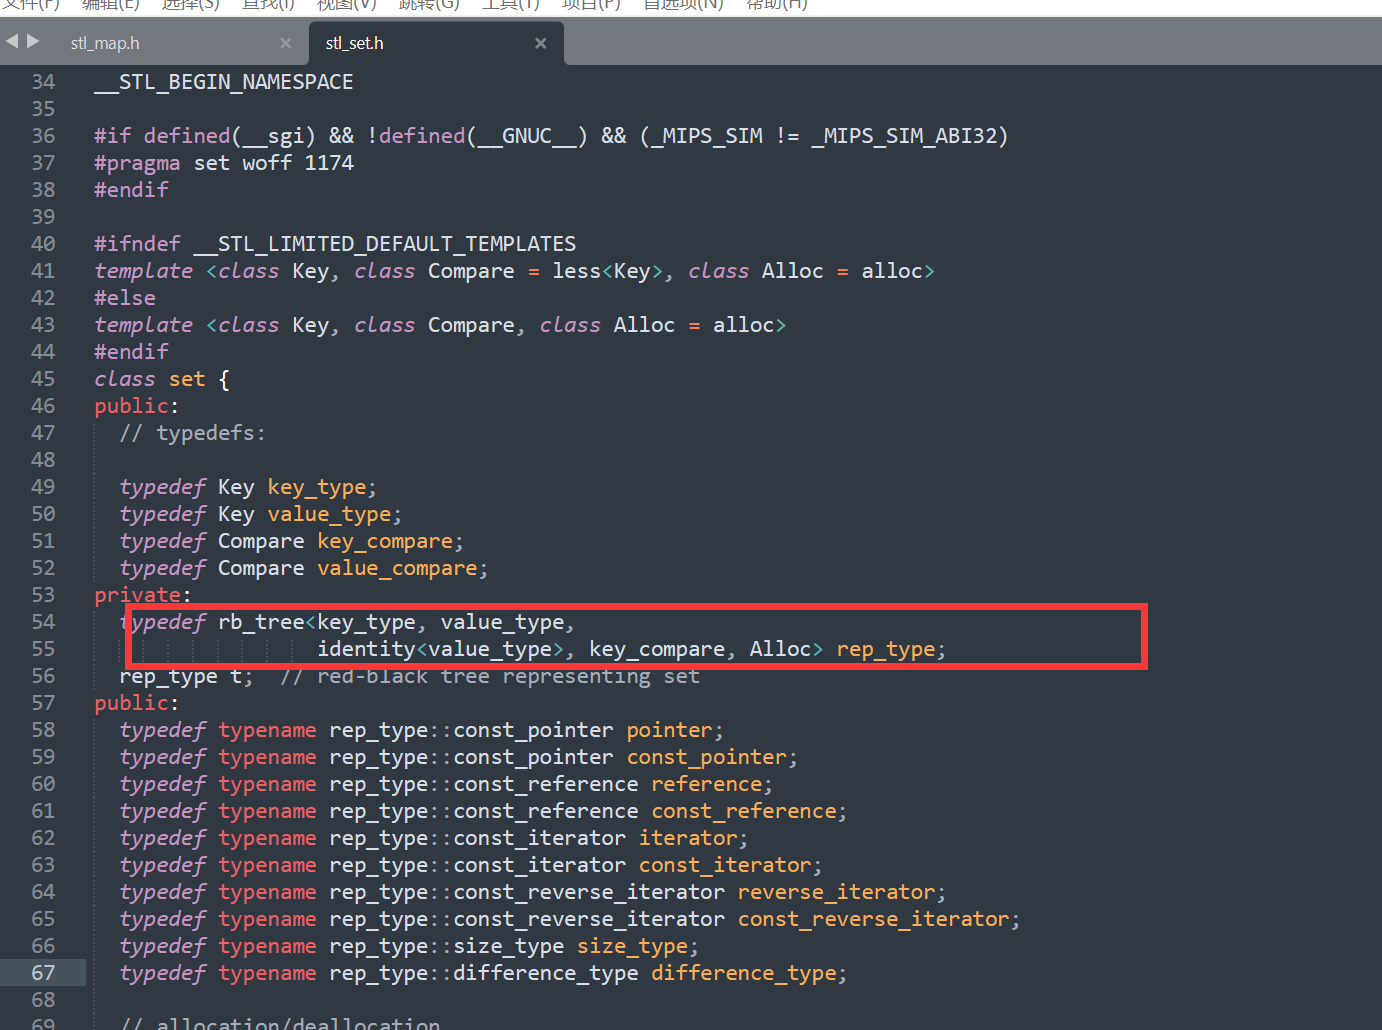Click line number 40 in the gutter
This screenshot has width=1382, height=1030.
43,244
